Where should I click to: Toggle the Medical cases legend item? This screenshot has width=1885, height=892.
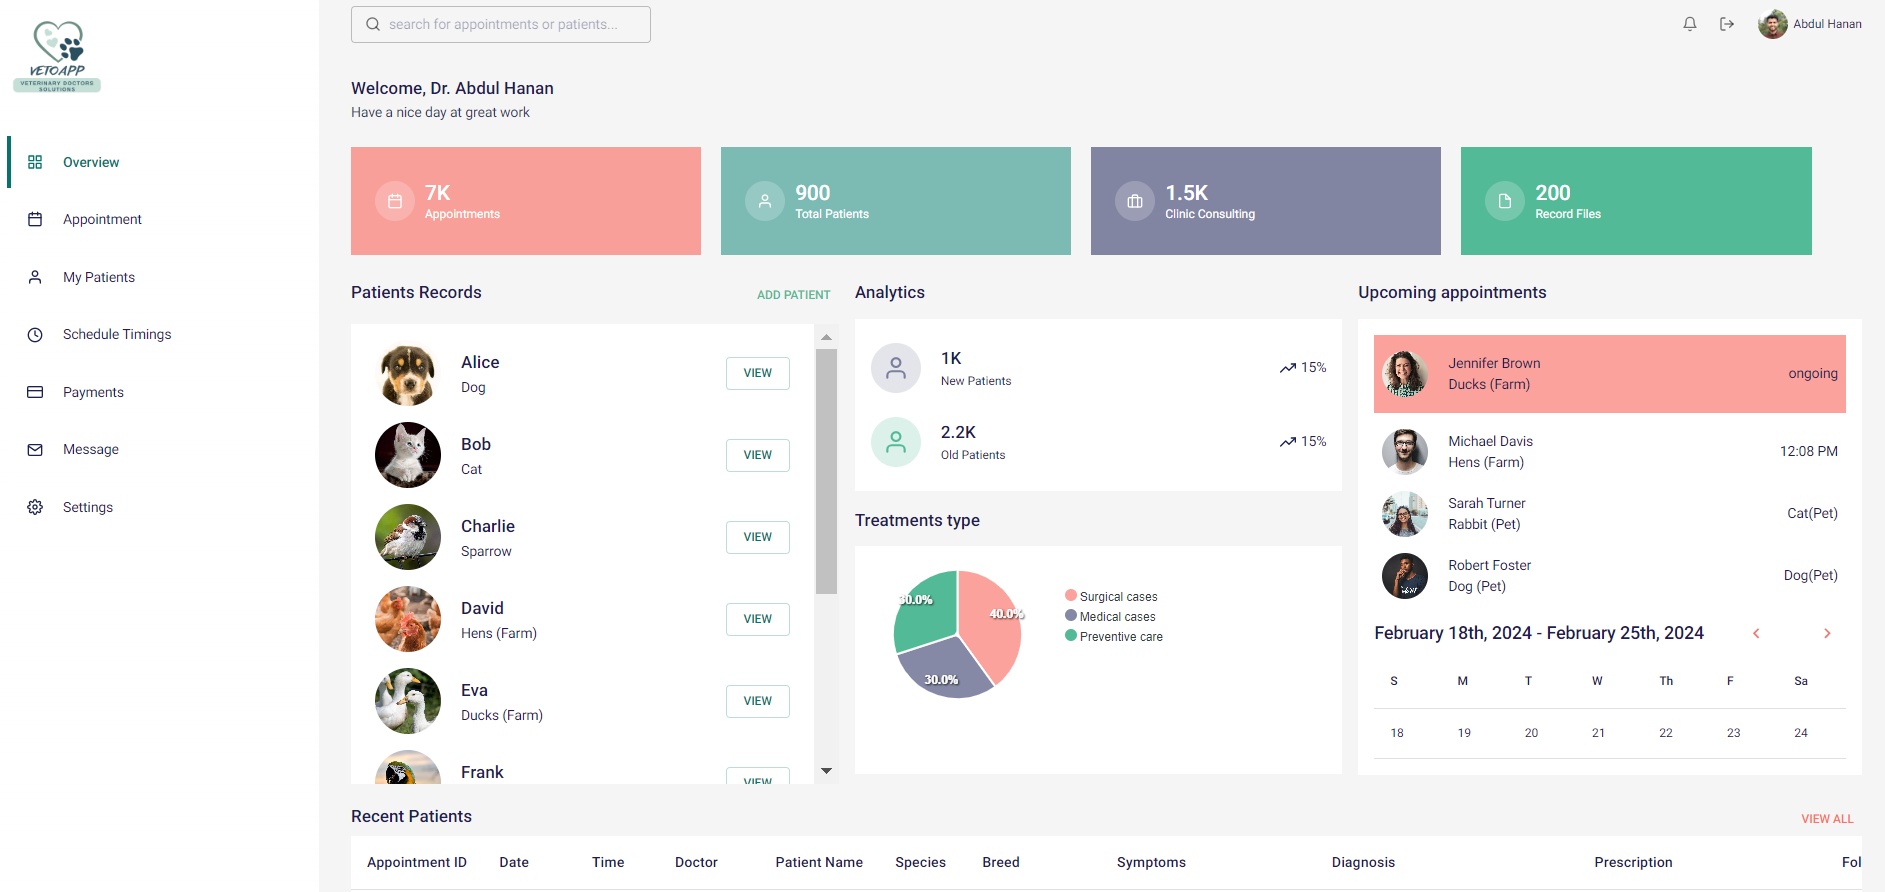tap(1110, 616)
